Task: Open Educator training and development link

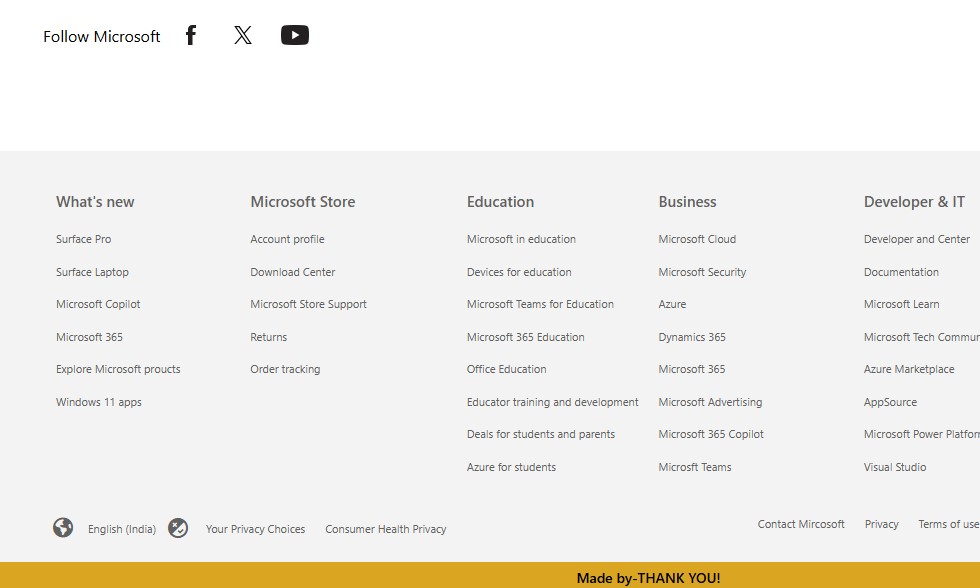Action: (x=552, y=402)
